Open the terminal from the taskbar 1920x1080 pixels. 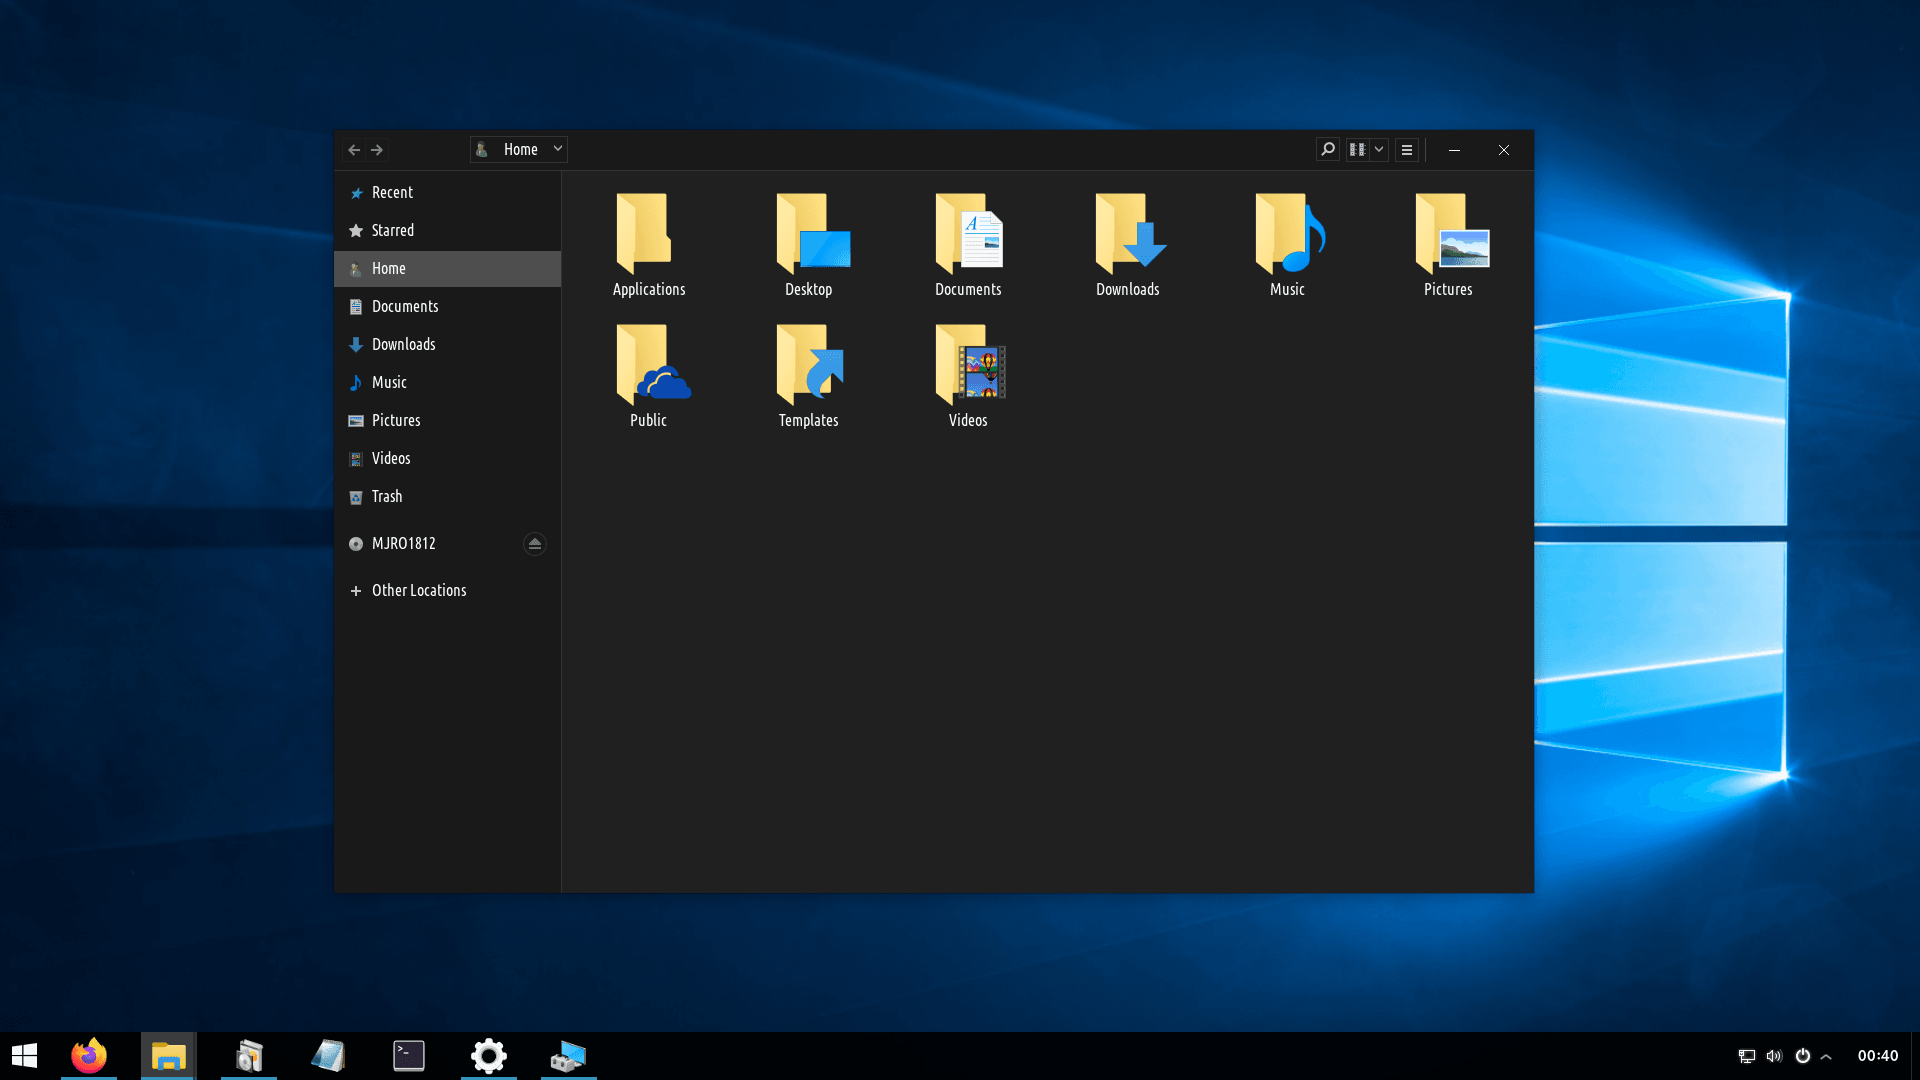(x=408, y=1055)
